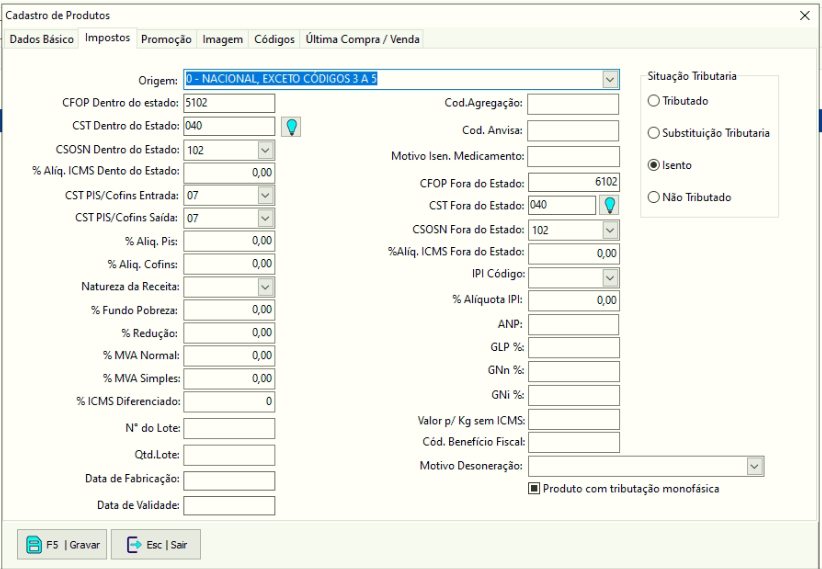The image size is (822, 569).
Task: Expand the Origem dropdown list
Action: tap(610, 79)
